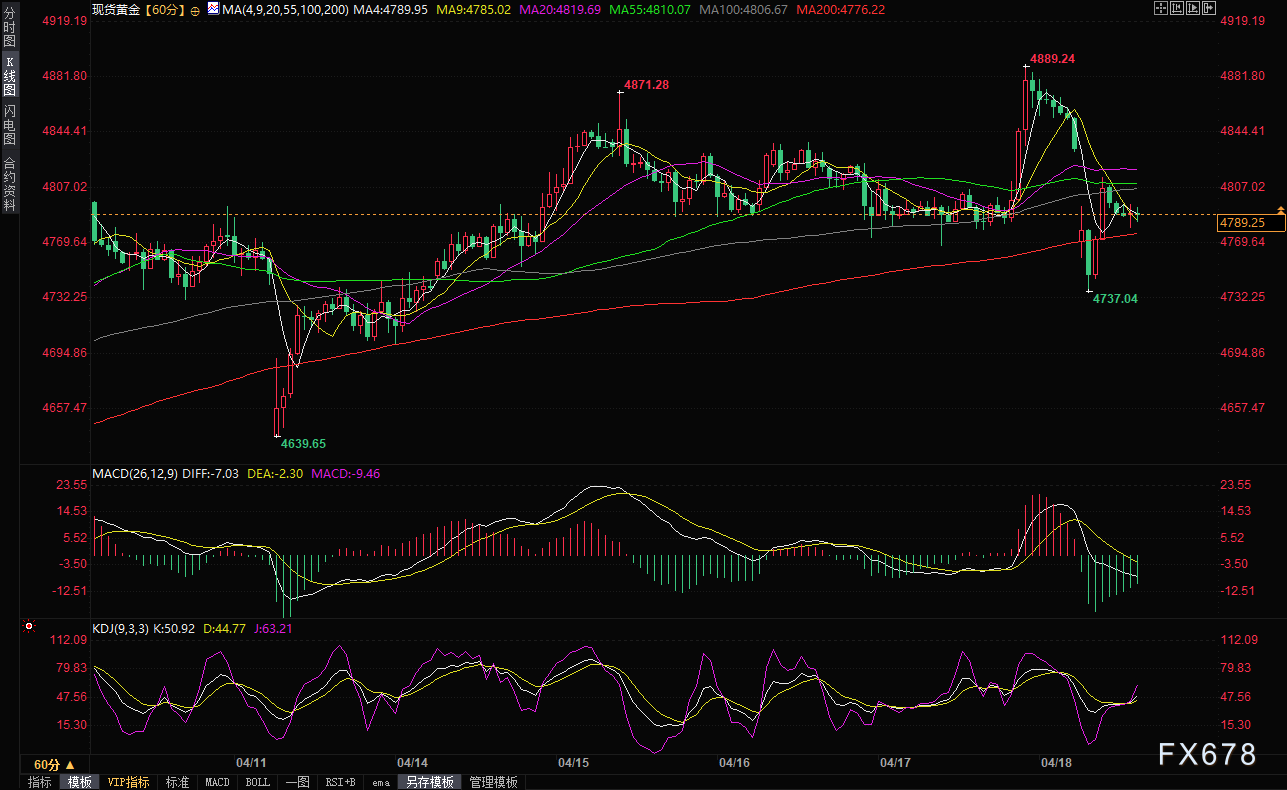Switch to 分时图 view in left sidebar
The image size is (1287, 790).
[9, 29]
